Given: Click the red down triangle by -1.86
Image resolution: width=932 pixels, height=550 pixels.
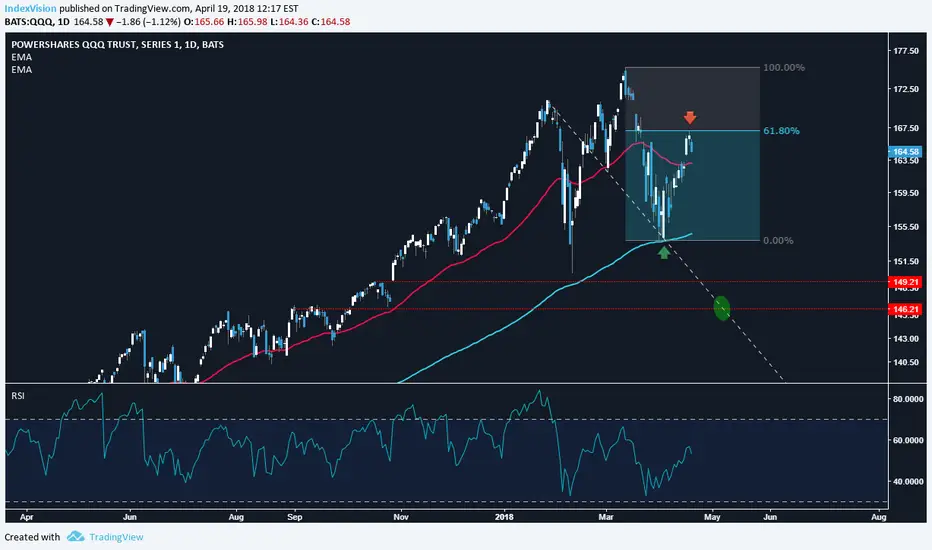Looking at the screenshot, I should [x=109, y=22].
